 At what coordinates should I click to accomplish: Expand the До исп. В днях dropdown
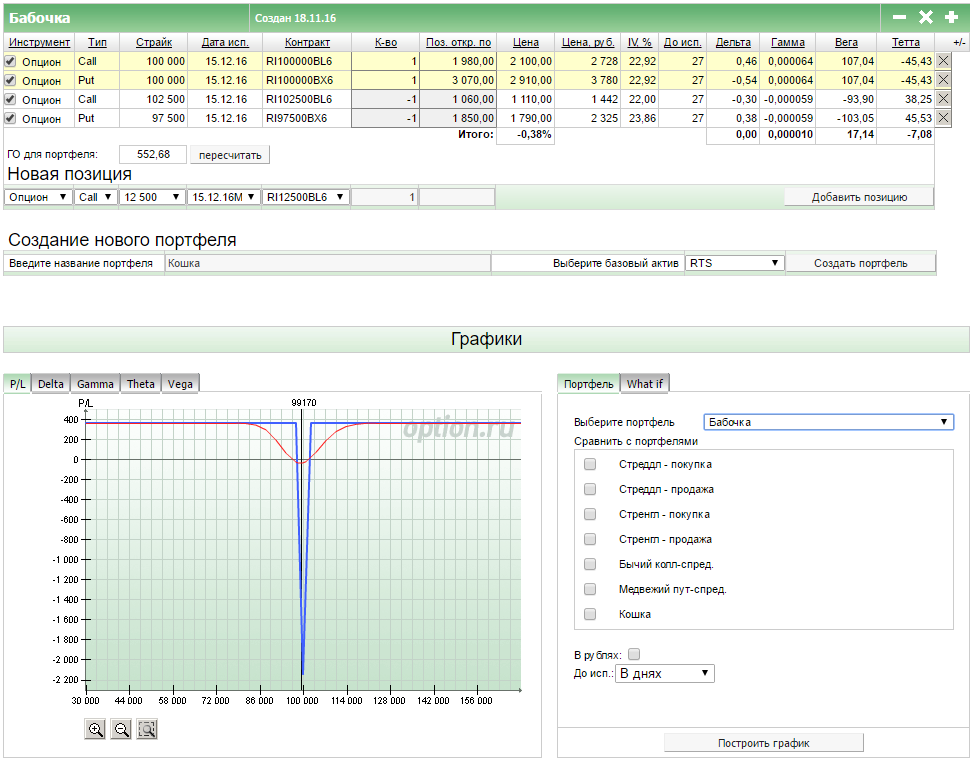(664, 673)
